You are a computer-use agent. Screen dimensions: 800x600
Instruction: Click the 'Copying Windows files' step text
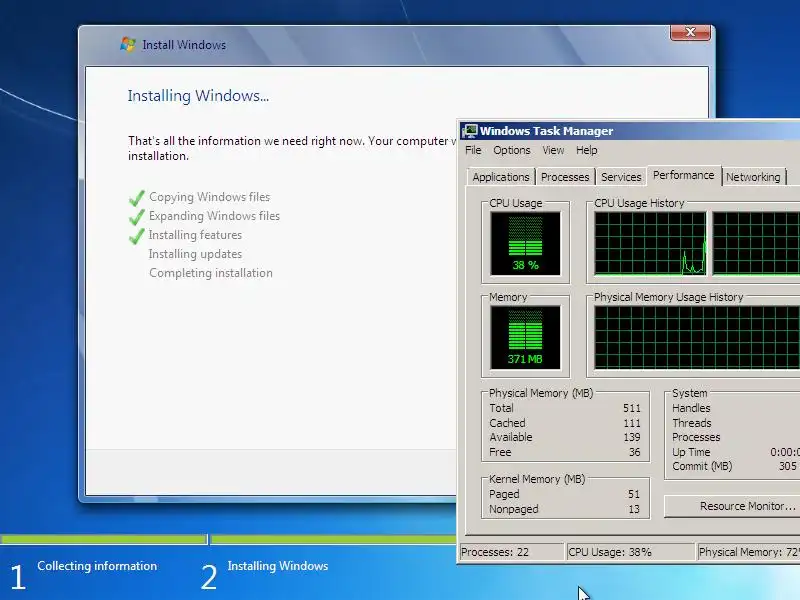(209, 197)
